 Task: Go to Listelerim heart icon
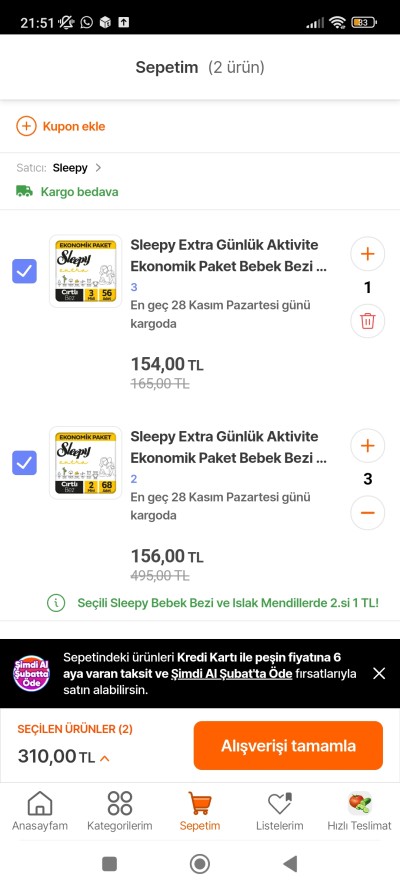(x=279, y=804)
